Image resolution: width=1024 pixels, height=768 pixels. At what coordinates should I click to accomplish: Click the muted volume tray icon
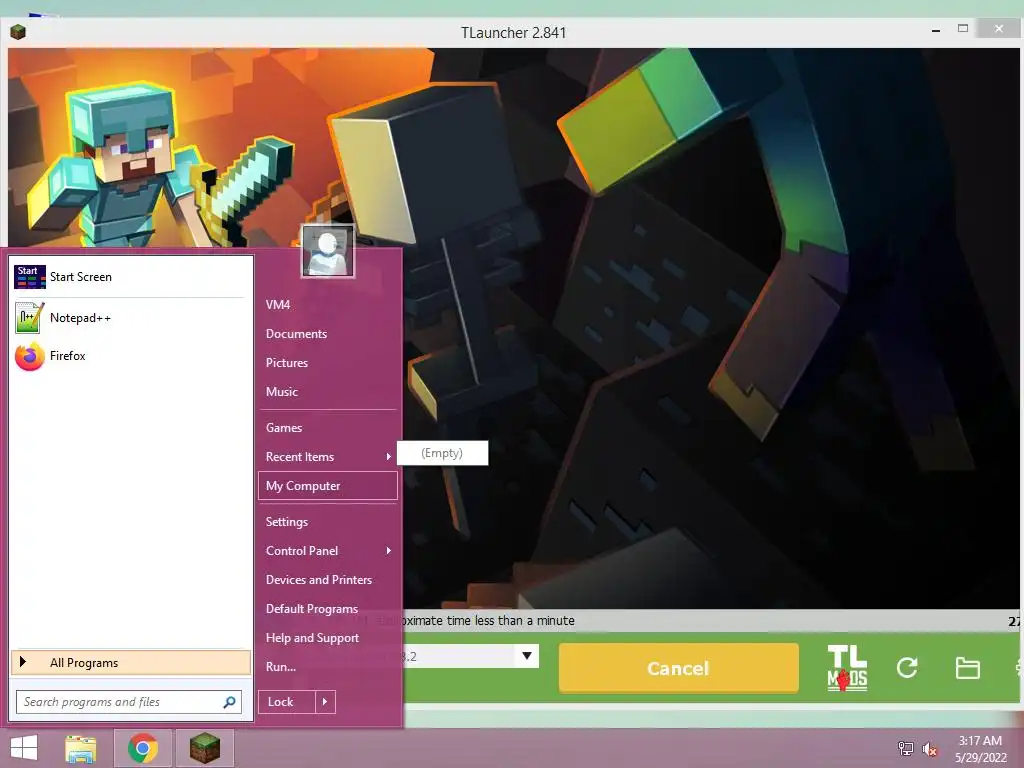click(x=930, y=749)
